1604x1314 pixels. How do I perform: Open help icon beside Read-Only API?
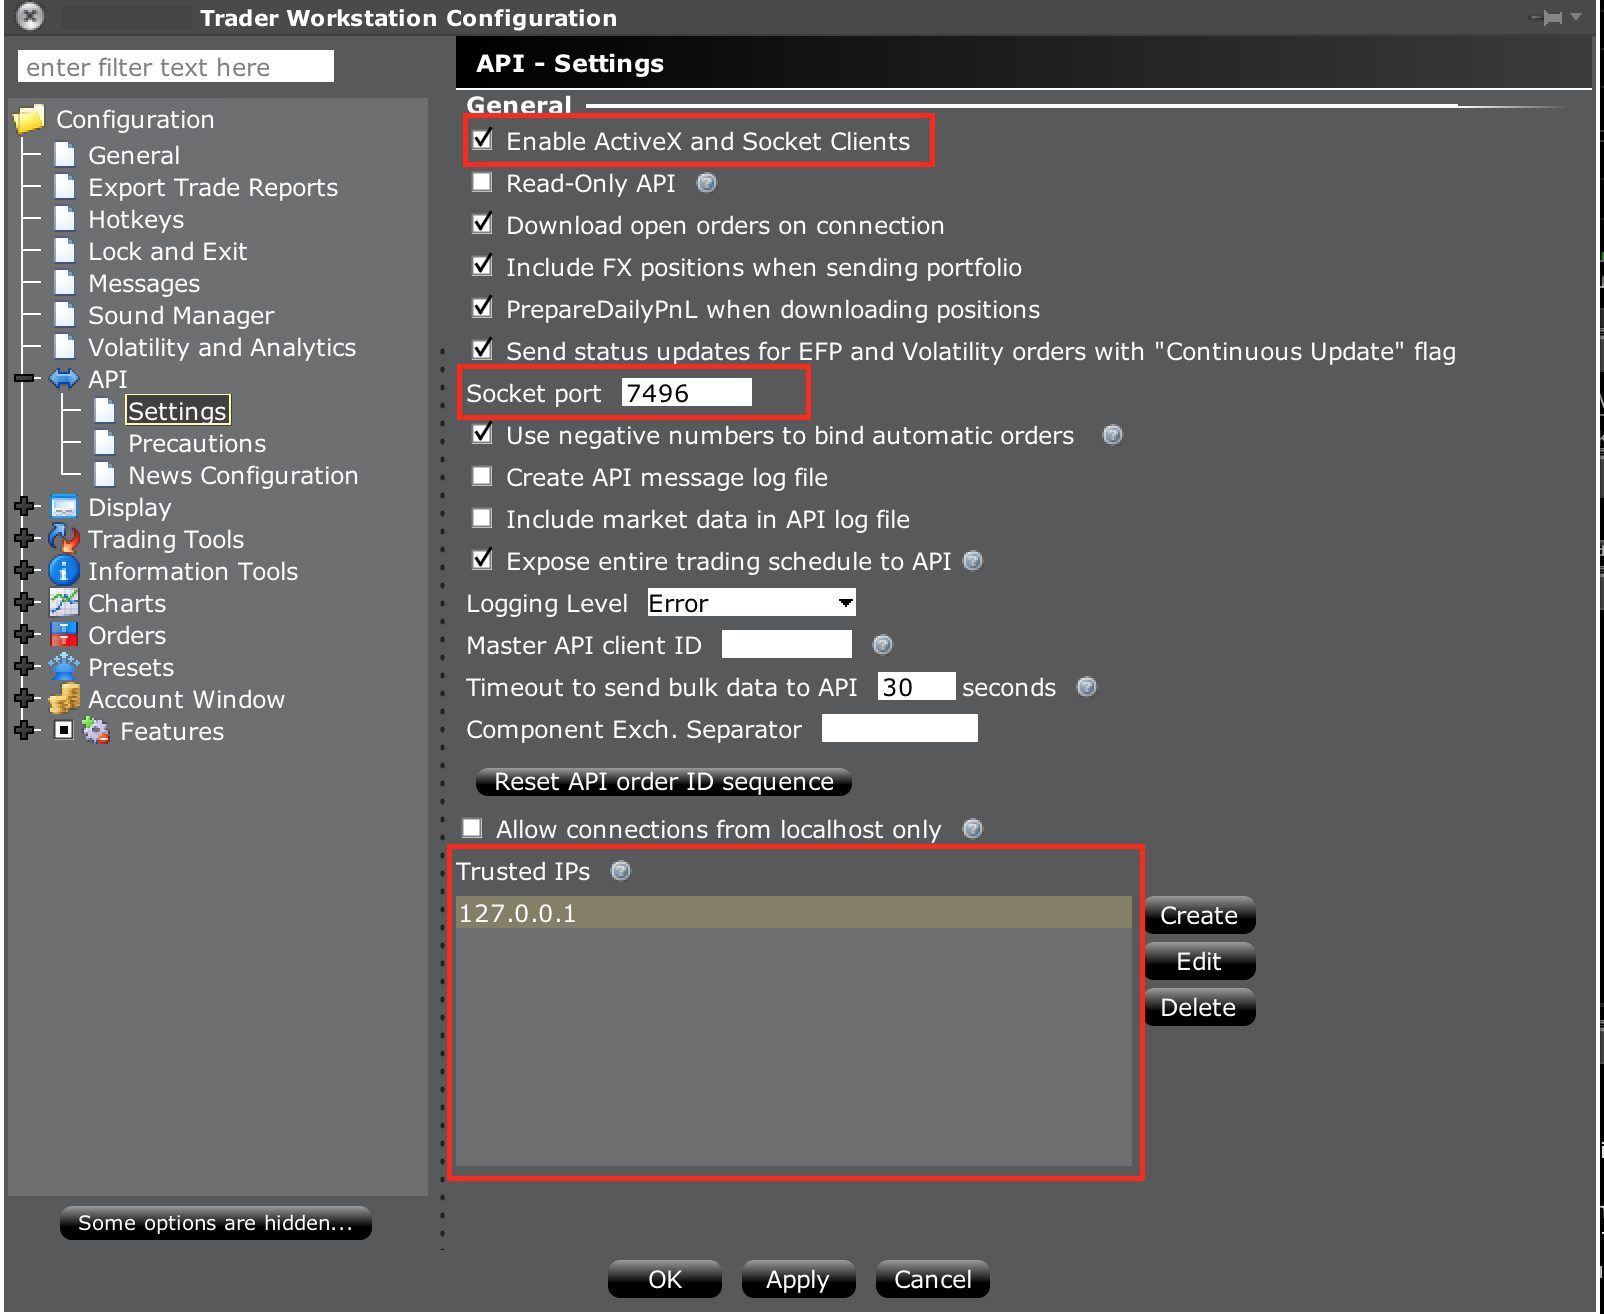pos(707,183)
